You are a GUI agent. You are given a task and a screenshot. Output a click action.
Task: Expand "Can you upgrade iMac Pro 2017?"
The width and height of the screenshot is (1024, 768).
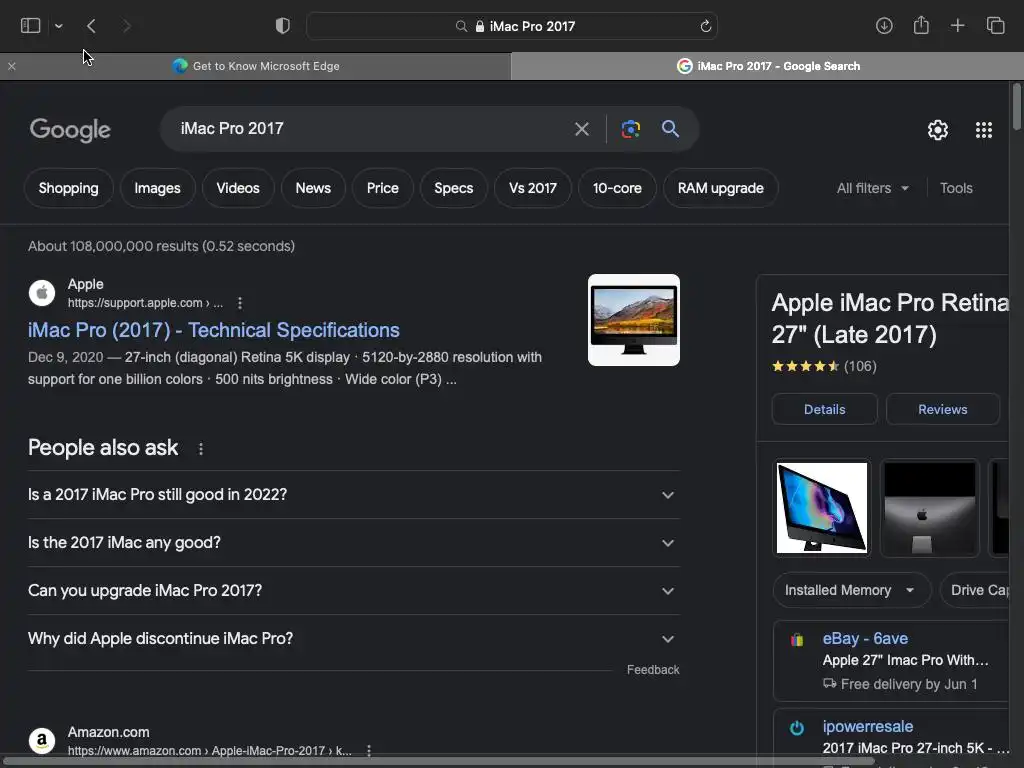click(x=353, y=591)
